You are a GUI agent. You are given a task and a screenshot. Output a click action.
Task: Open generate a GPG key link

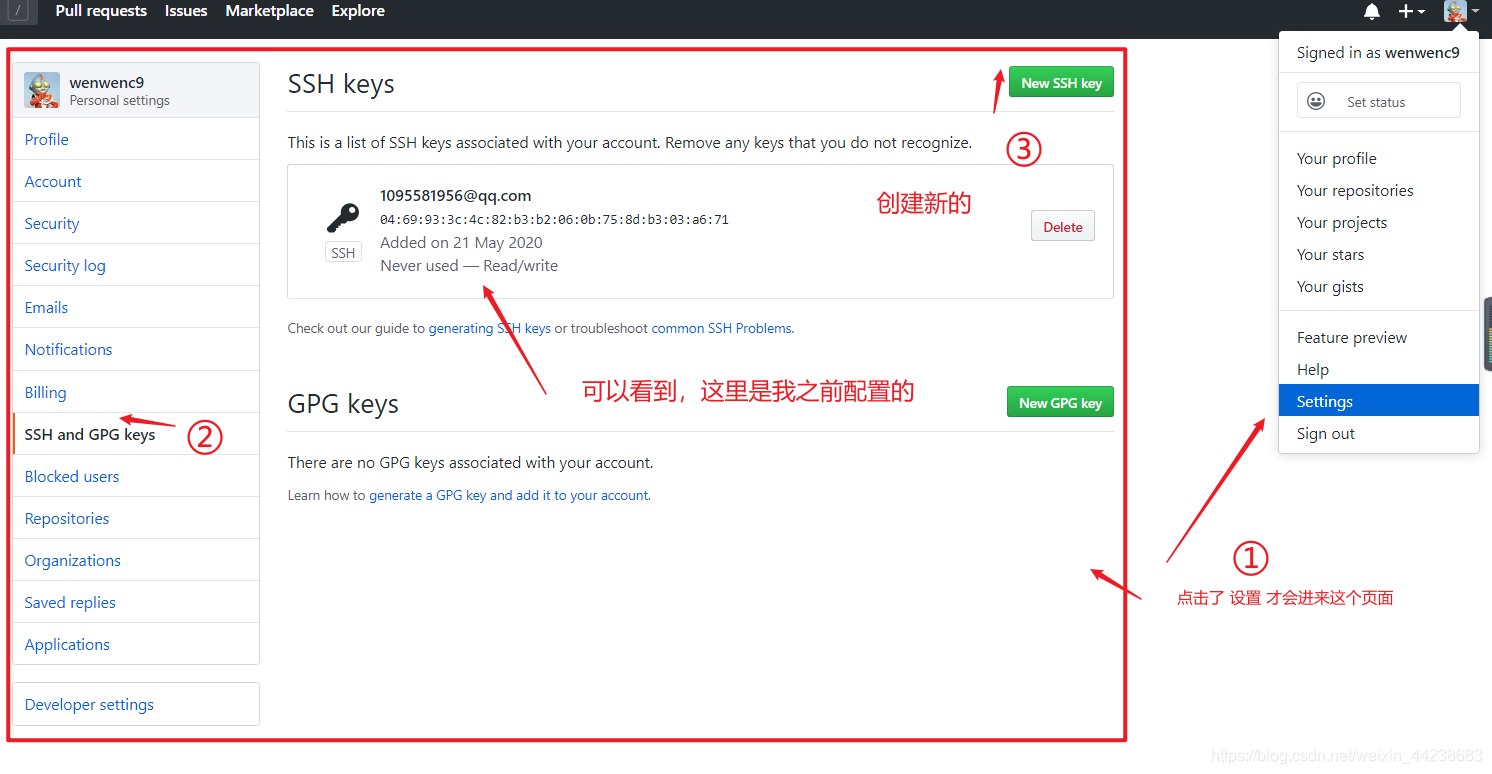[509, 495]
